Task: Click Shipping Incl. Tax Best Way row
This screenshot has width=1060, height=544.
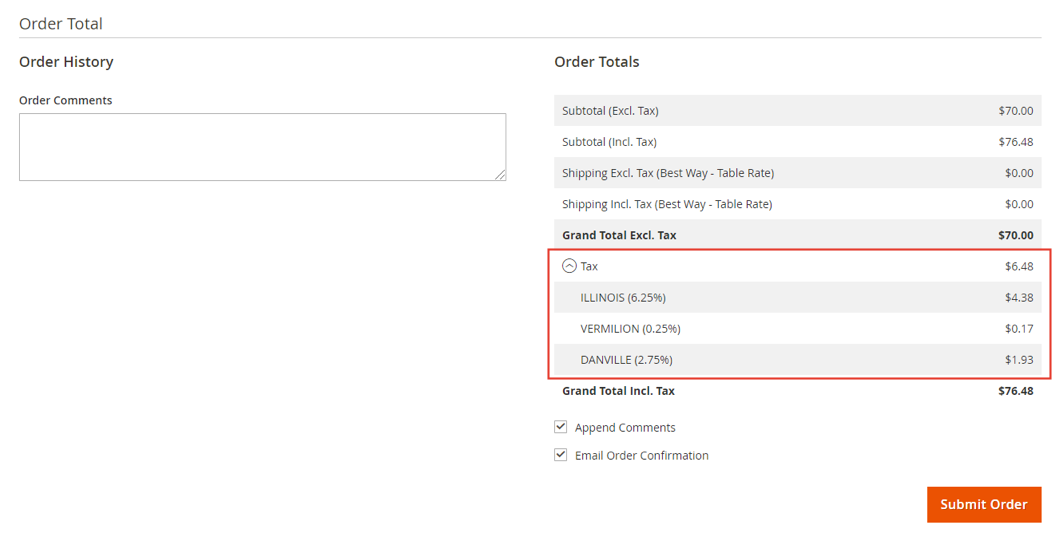Action: click(x=798, y=203)
